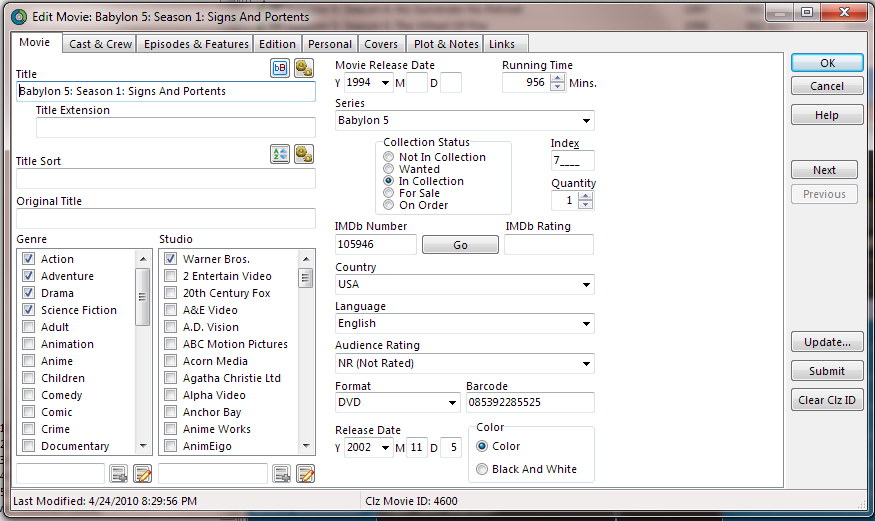Click the OK button
The height and width of the screenshot is (521, 875).
tap(827, 63)
